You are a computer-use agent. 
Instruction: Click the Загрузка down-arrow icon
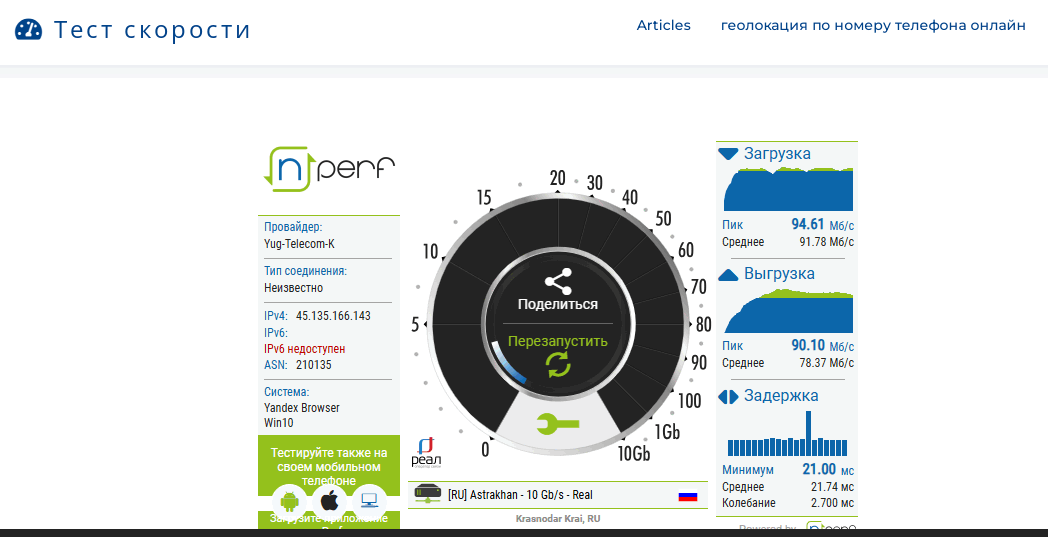(x=728, y=154)
